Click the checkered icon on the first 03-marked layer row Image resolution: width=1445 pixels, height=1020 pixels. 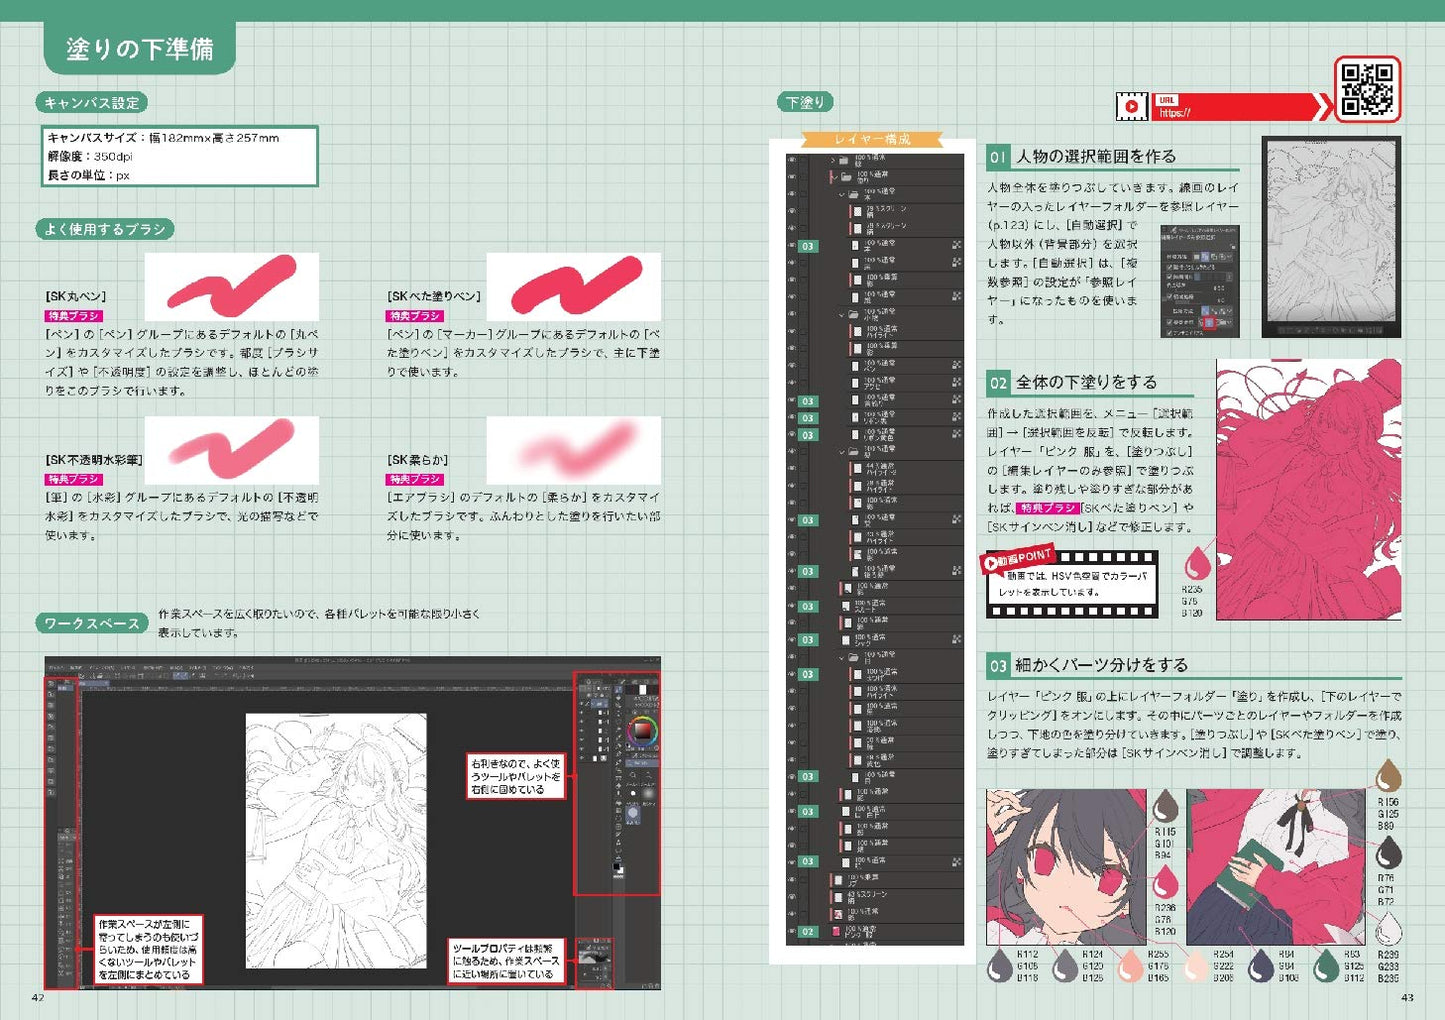(x=956, y=245)
